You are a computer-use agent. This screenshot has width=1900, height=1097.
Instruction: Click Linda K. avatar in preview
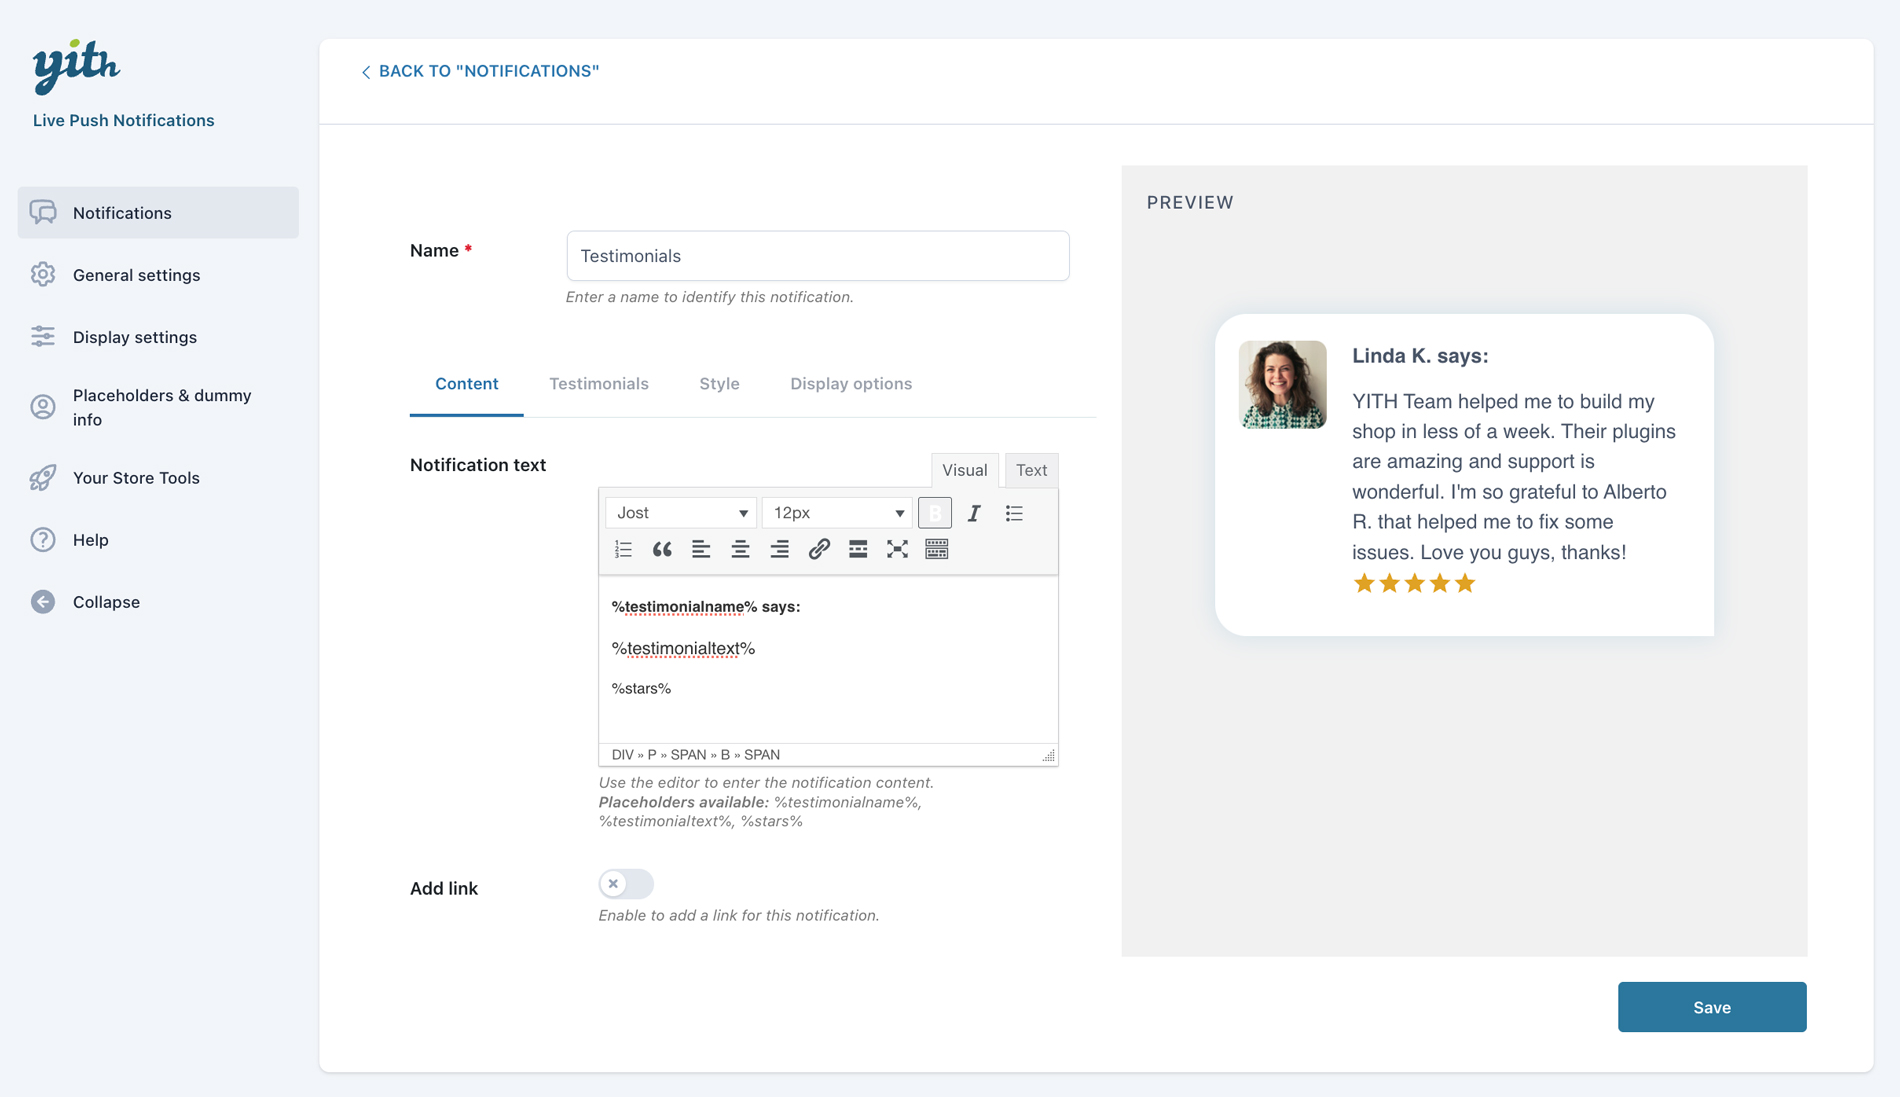pyautogui.click(x=1283, y=385)
